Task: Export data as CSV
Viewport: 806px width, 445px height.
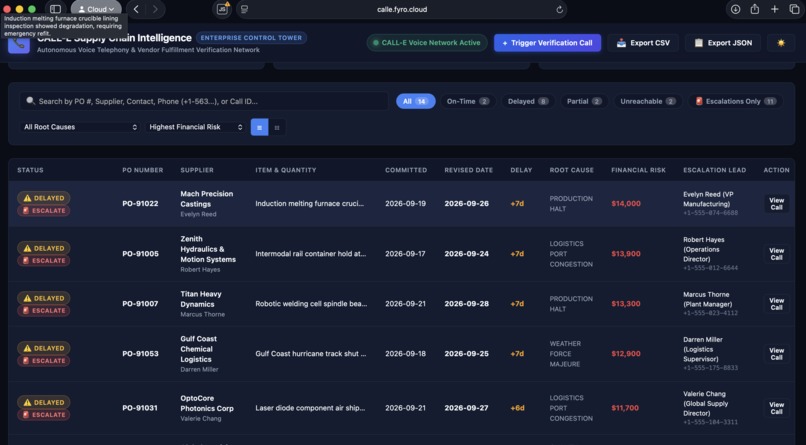Action: (x=643, y=43)
